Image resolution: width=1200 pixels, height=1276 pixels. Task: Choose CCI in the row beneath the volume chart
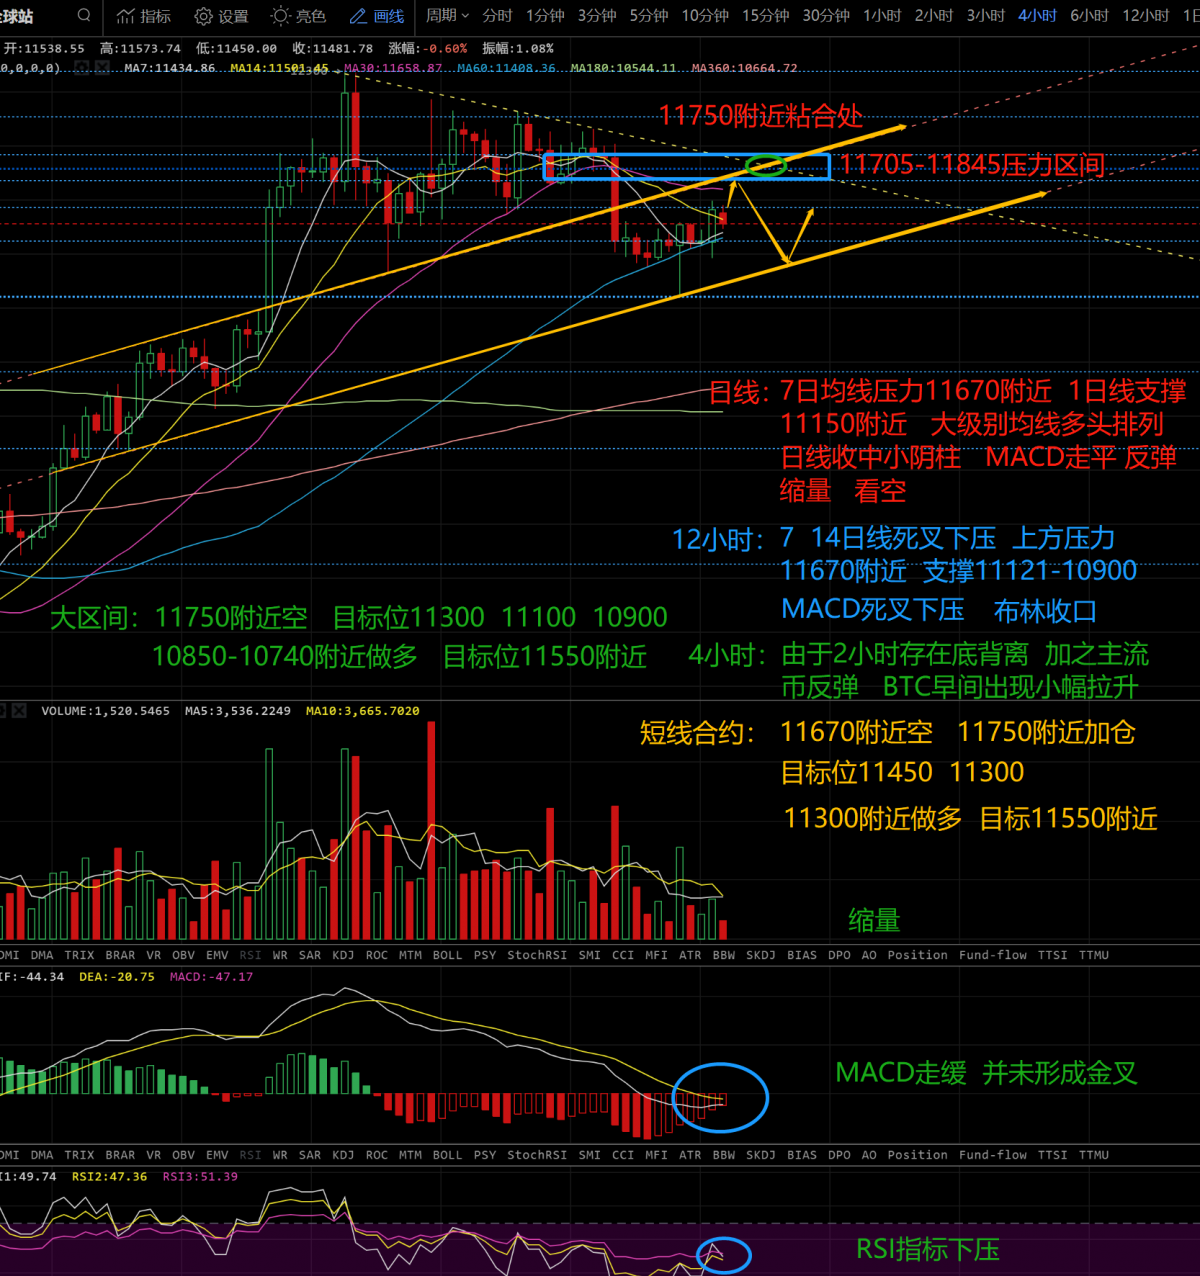pos(623,955)
